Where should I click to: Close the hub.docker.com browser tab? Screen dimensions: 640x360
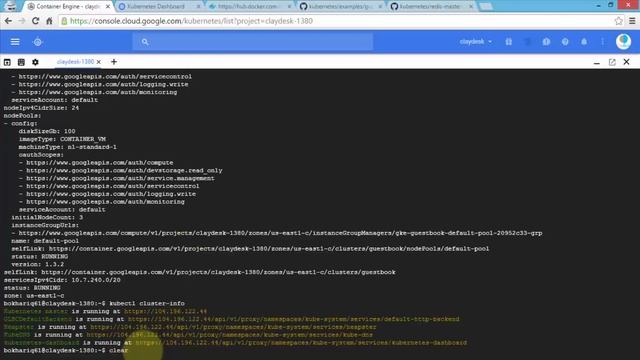point(289,7)
